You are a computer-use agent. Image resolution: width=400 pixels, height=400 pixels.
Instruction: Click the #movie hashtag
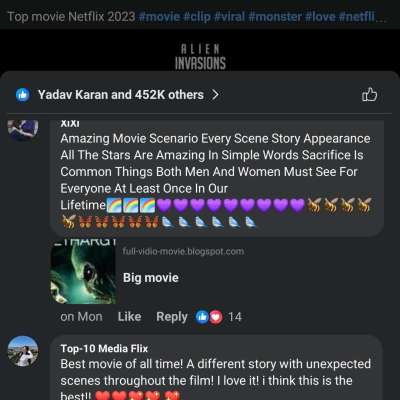pyautogui.click(x=159, y=16)
